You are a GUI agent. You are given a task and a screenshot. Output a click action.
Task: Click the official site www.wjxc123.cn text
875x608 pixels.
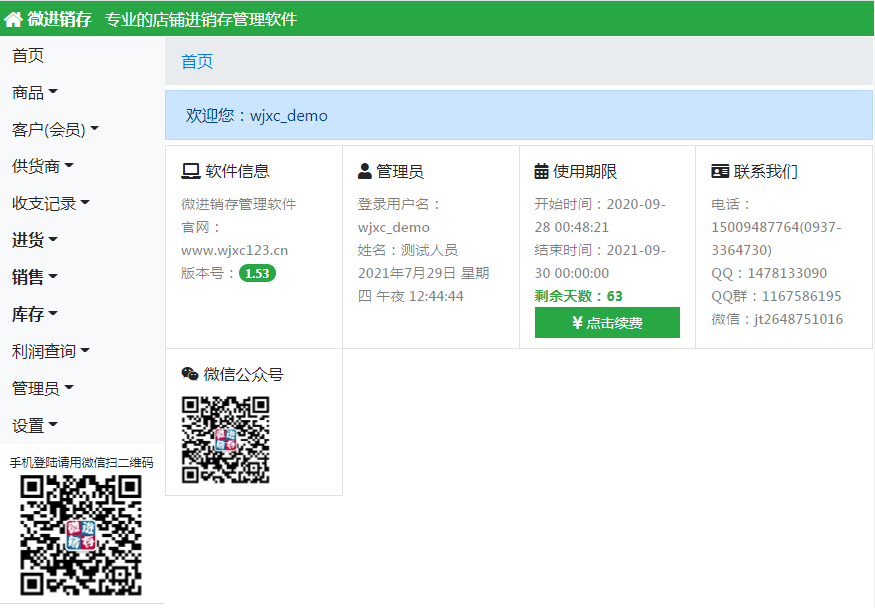pyautogui.click(x=234, y=250)
